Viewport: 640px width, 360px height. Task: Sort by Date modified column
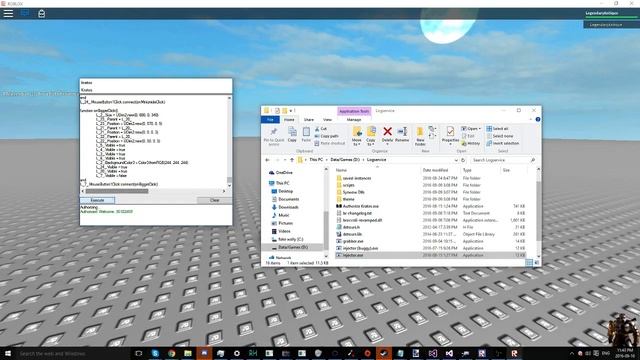[x=435, y=170]
